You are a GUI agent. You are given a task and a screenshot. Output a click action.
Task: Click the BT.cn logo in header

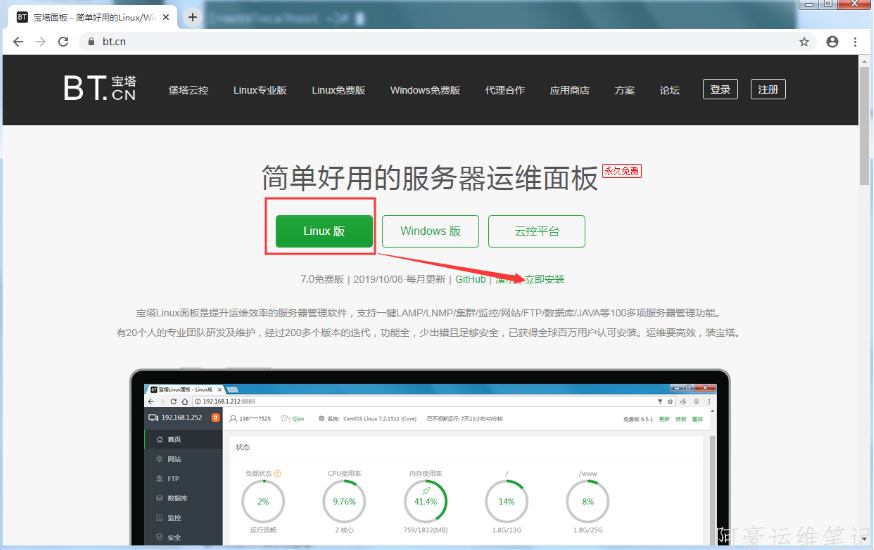(99, 89)
